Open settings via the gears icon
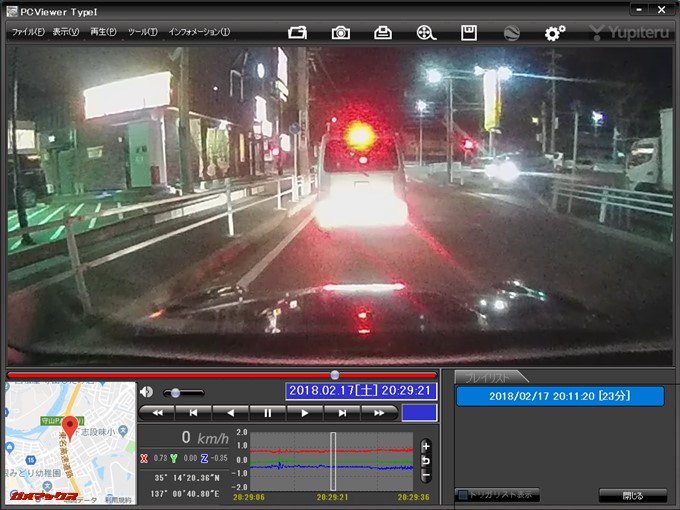This screenshot has width=680, height=510. point(555,32)
